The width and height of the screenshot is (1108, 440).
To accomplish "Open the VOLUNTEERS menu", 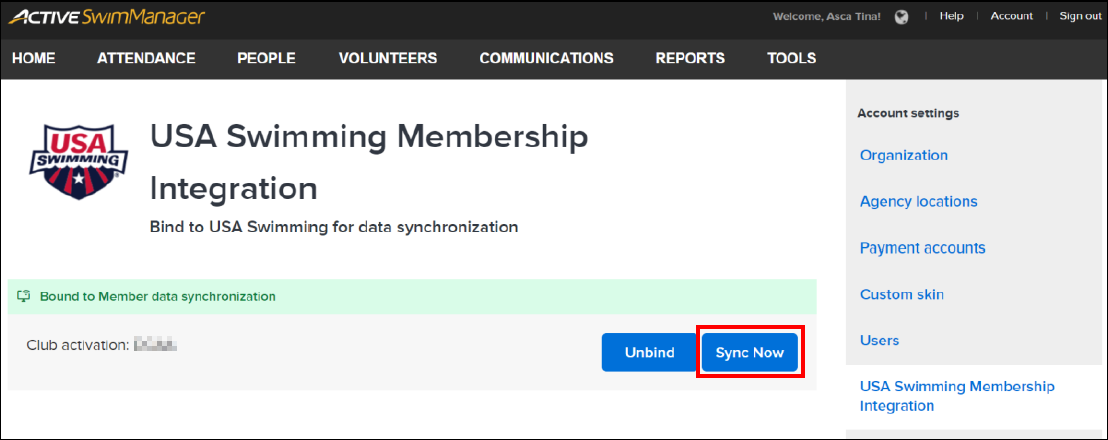I will click(x=388, y=58).
